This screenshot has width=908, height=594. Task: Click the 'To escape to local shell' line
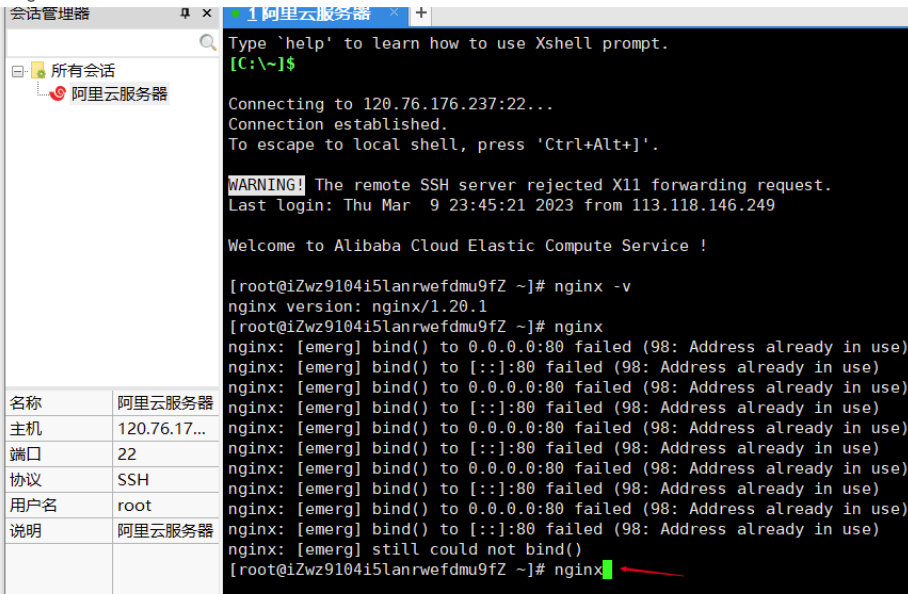(444, 144)
